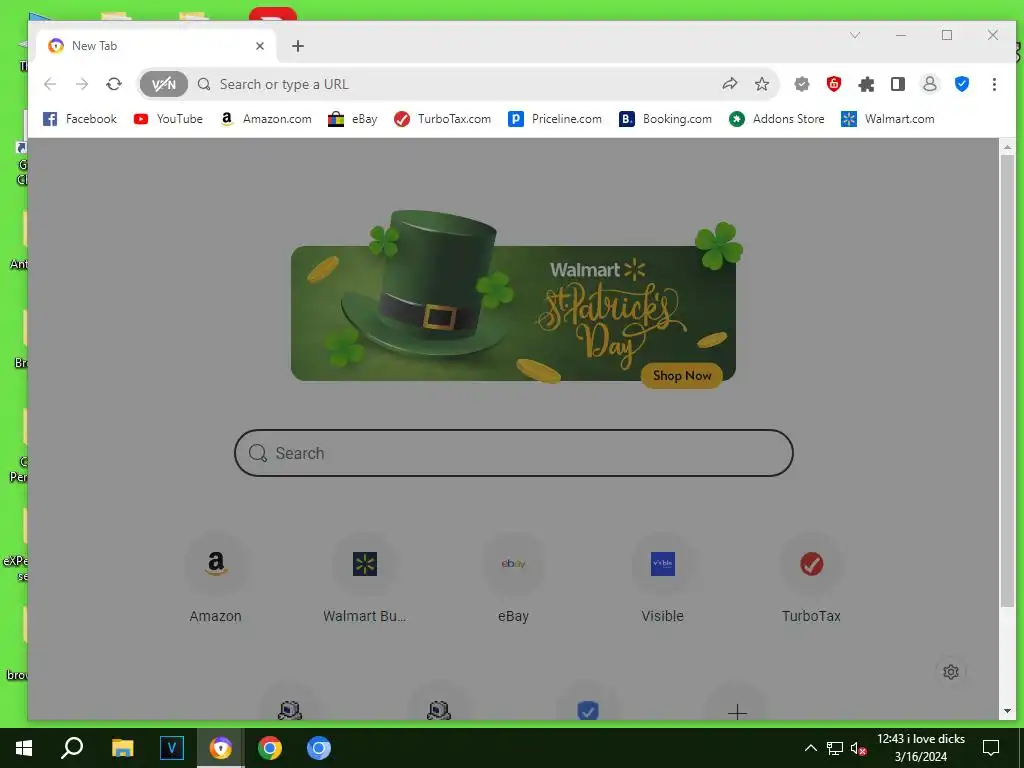Click the taskbar clock date 3/16/2024

[x=920, y=757]
